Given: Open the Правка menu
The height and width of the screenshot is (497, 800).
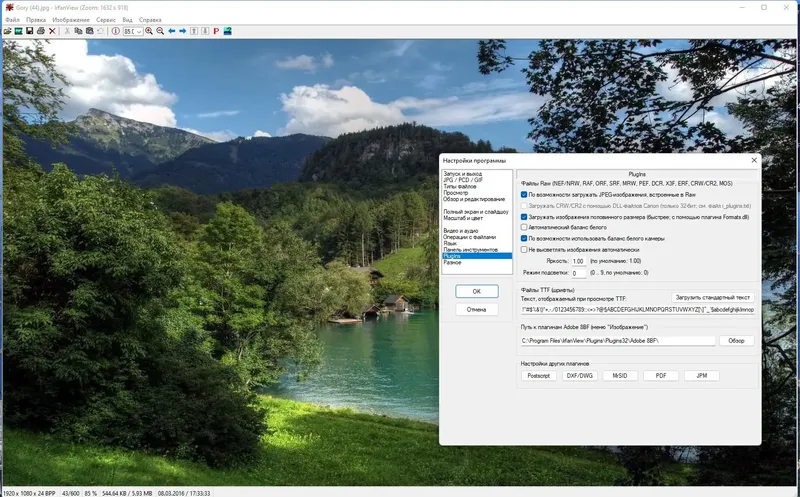Looking at the screenshot, I should coord(36,20).
